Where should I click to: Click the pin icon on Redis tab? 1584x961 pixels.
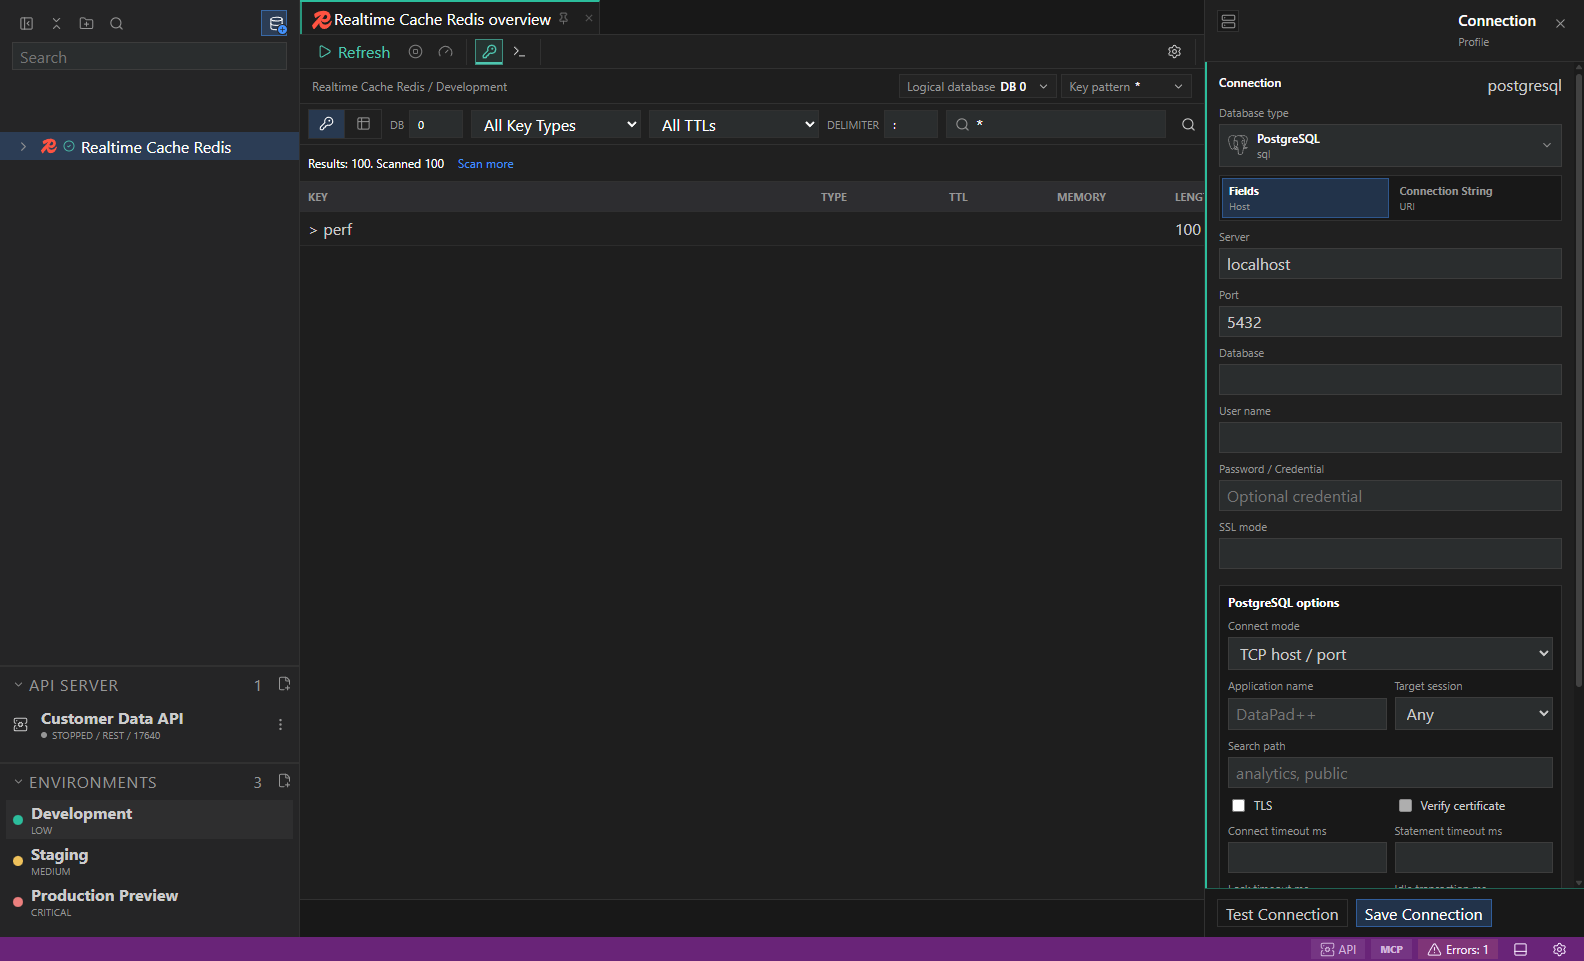[x=564, y=18]
